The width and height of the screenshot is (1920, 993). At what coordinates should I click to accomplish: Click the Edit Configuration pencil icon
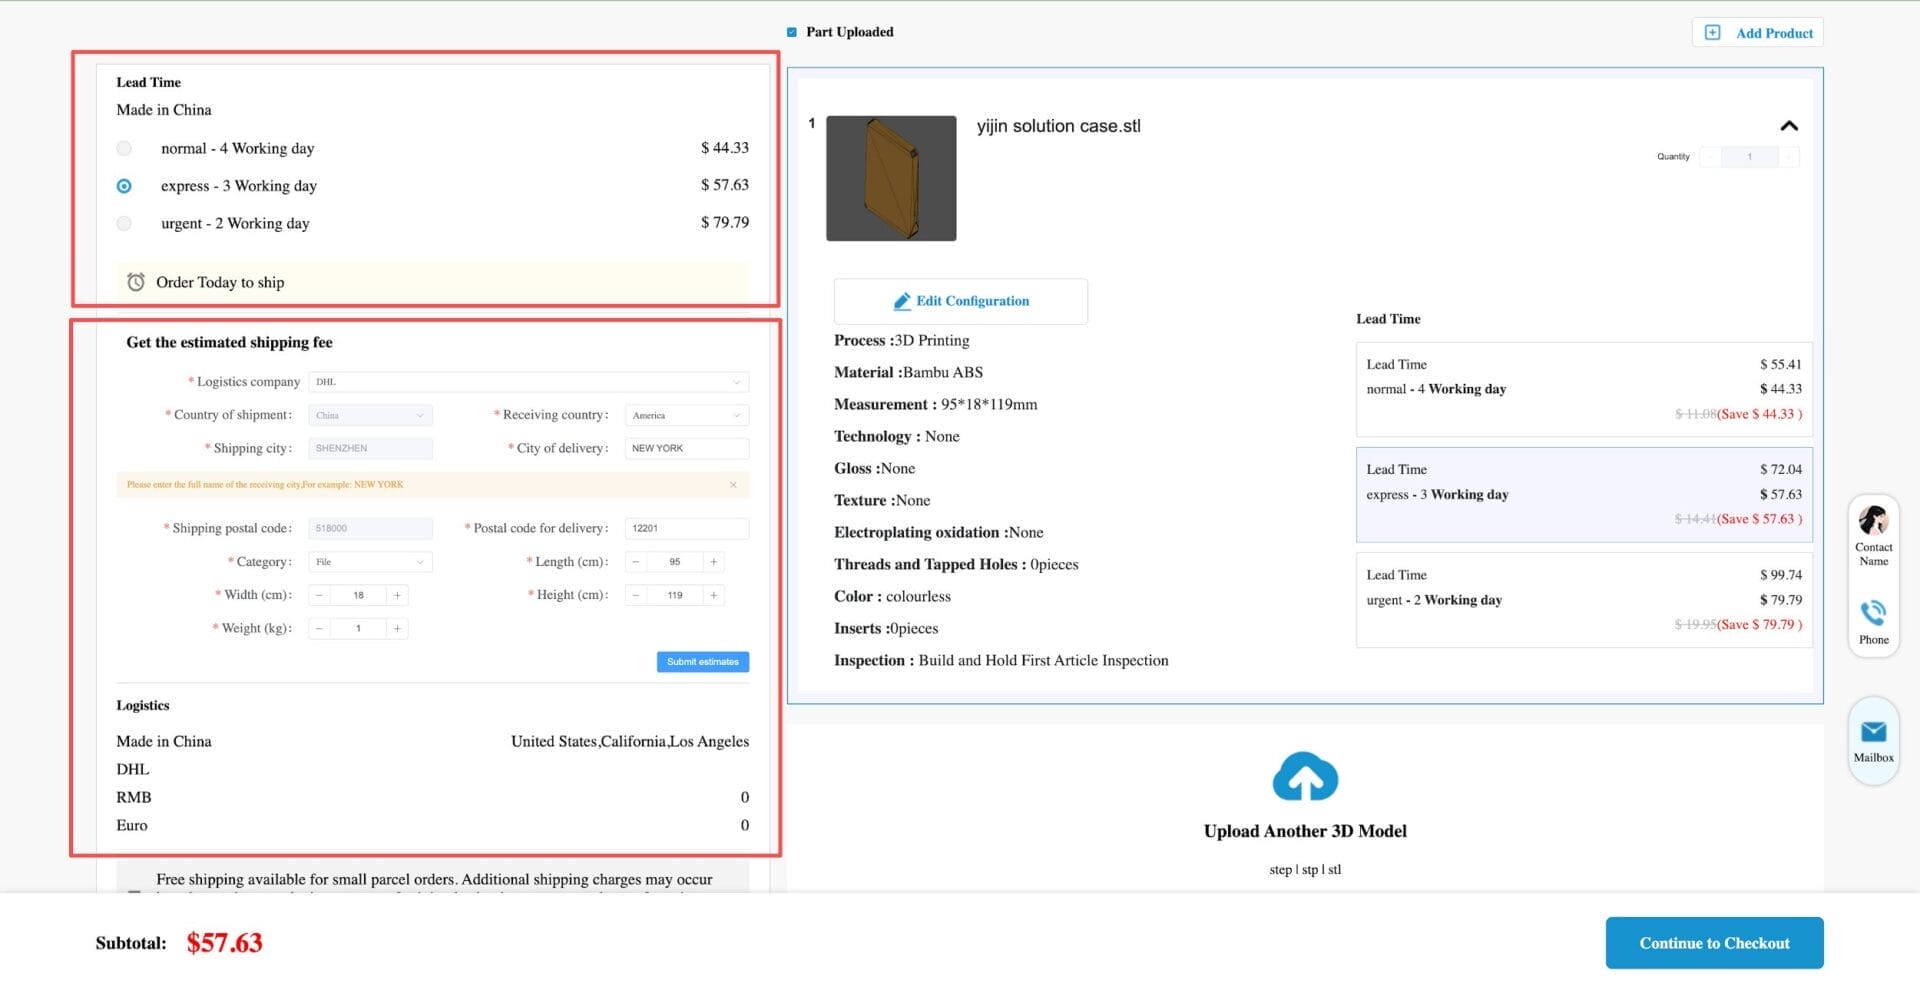pos(902,301)
